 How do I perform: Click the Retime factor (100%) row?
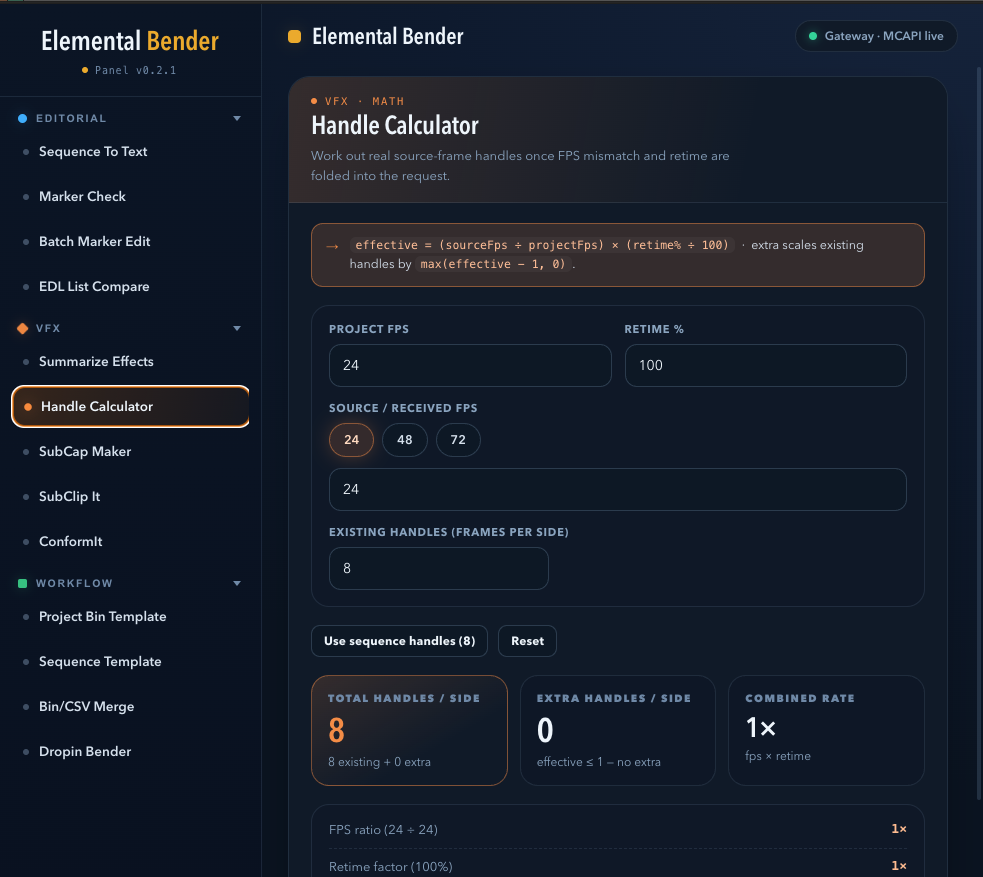618,866
